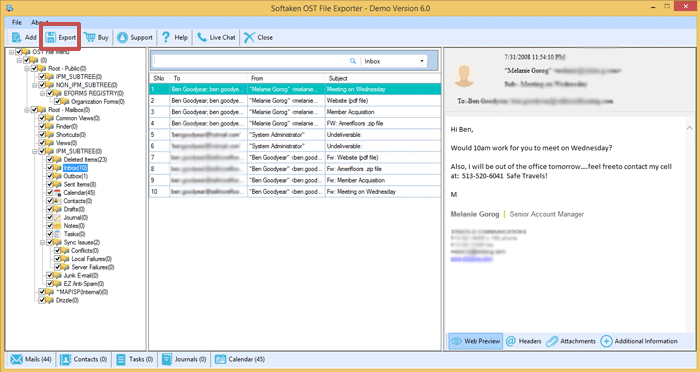
Task: Open Help from the toolbar
Action: tap(175, 38)
